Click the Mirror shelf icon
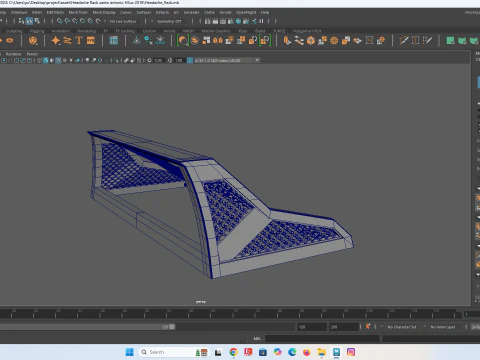The image size is (480, 360). 218,41
